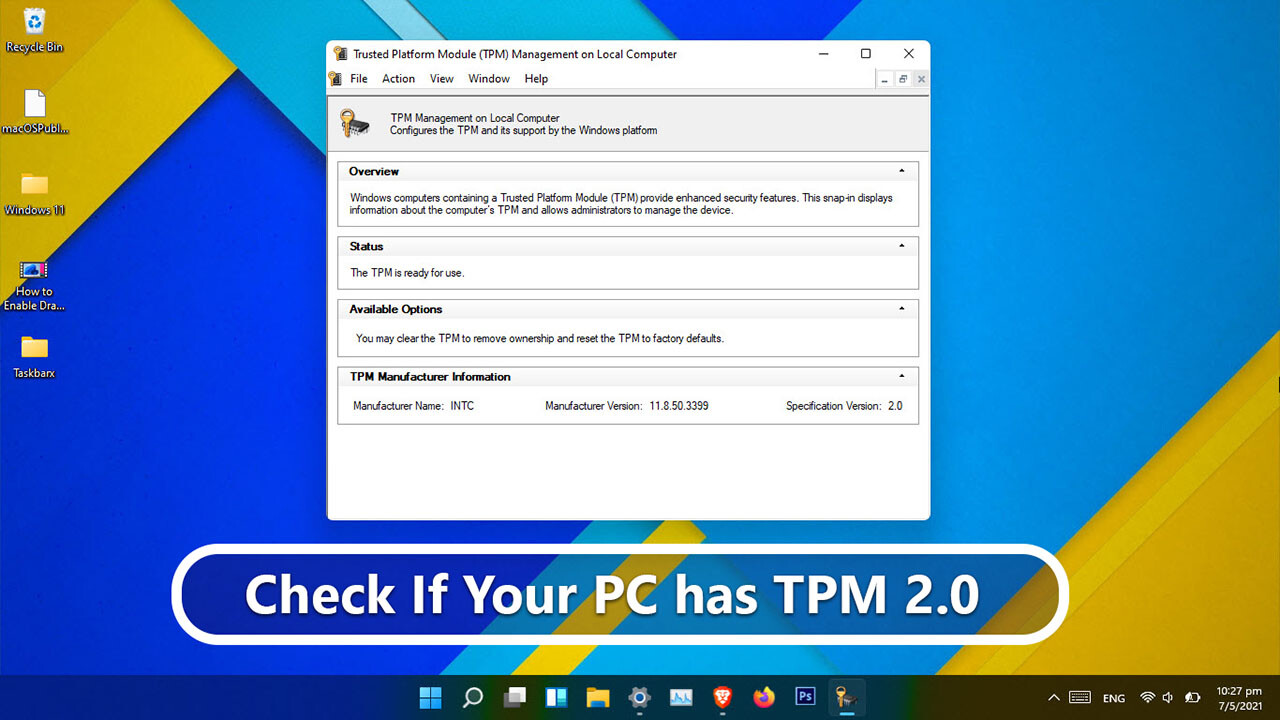Close the inner MMC child window
This screenshot has height=720, width=1280.
tap(921, 79)
